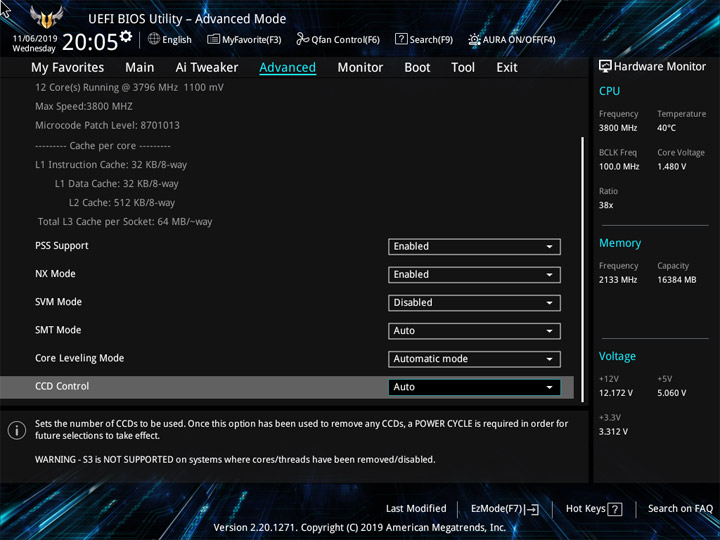Open the SVM Mode dropdown set to Disabled
This screenshot has width=720, height=540.
click(474, 303)
